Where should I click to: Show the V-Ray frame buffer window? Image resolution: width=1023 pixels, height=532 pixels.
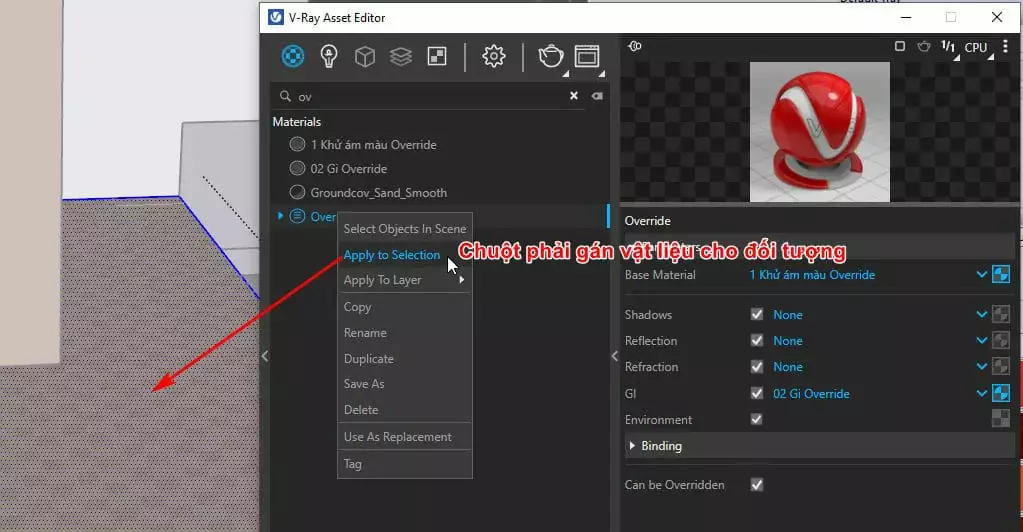point(586,56)
